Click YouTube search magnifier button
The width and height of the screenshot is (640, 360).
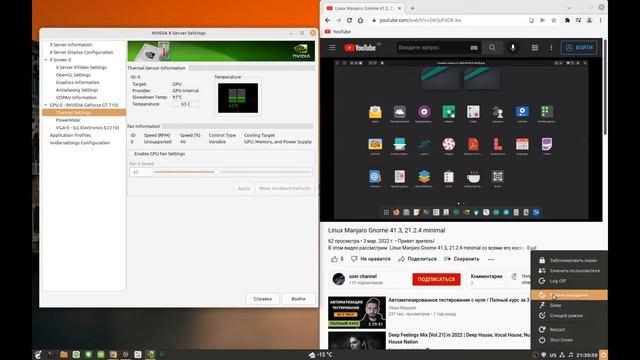click(492, 48)
